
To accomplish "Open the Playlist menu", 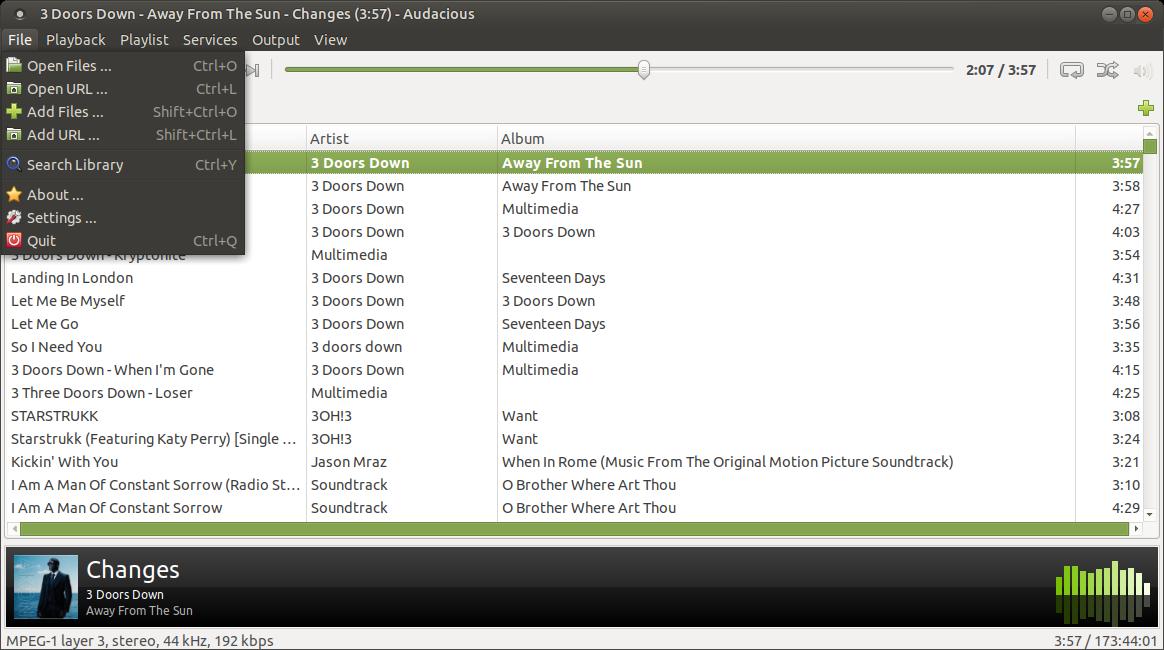I will pos(144,40).
